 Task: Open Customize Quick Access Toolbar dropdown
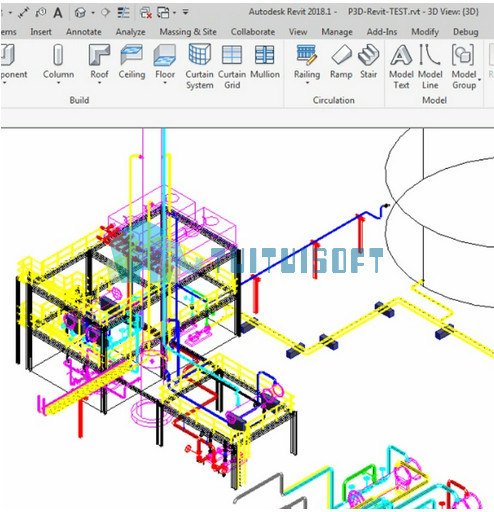click(x=185, y=13)
